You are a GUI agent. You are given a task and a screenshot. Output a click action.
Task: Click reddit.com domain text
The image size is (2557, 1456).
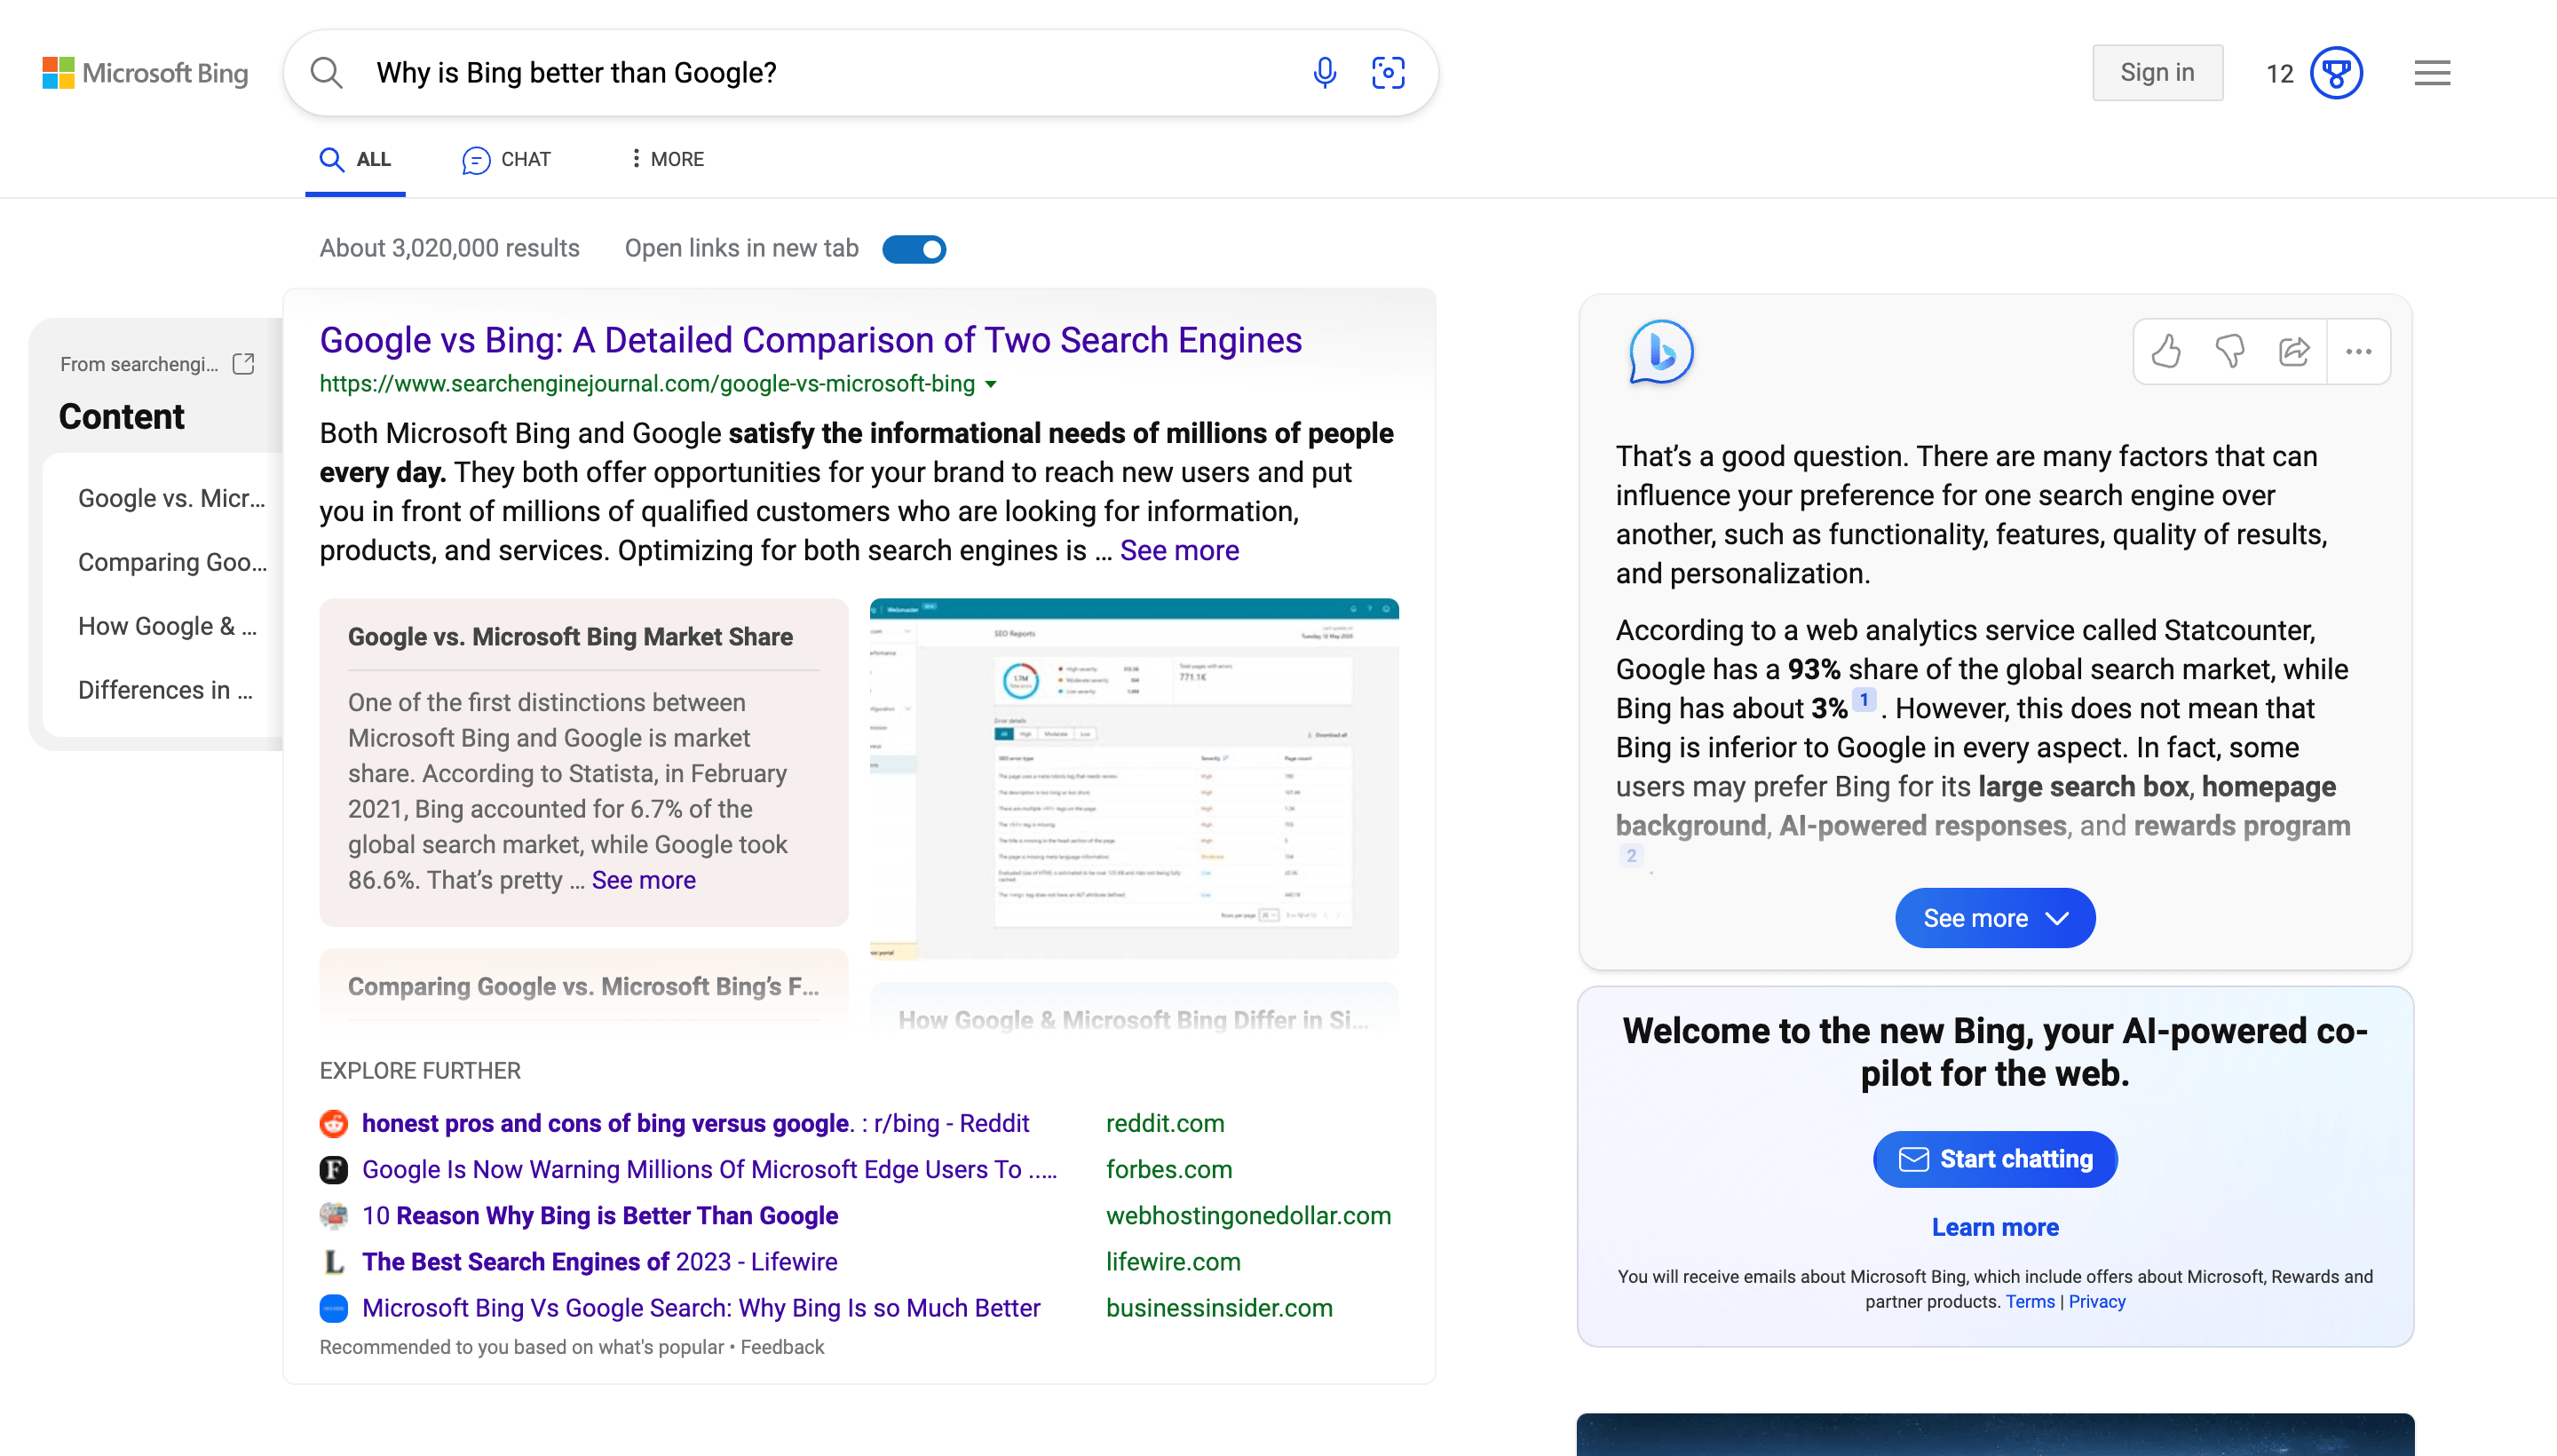(x=1165, y=1124)
